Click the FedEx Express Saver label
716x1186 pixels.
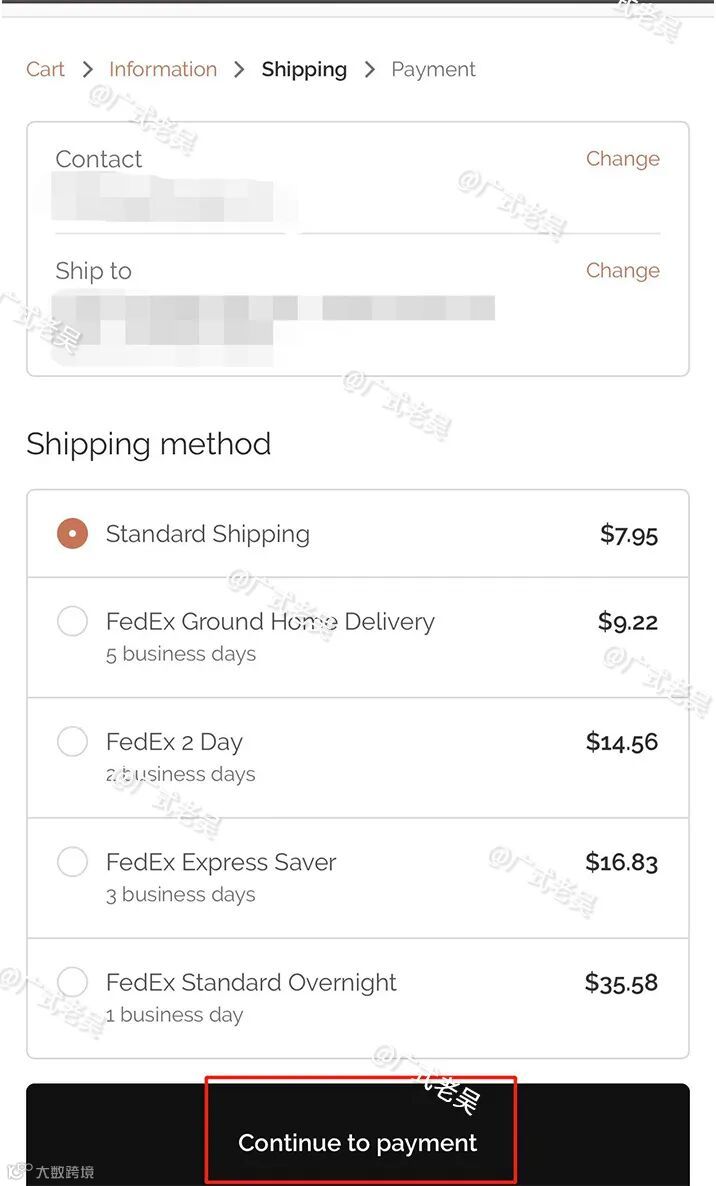[221, 862]
